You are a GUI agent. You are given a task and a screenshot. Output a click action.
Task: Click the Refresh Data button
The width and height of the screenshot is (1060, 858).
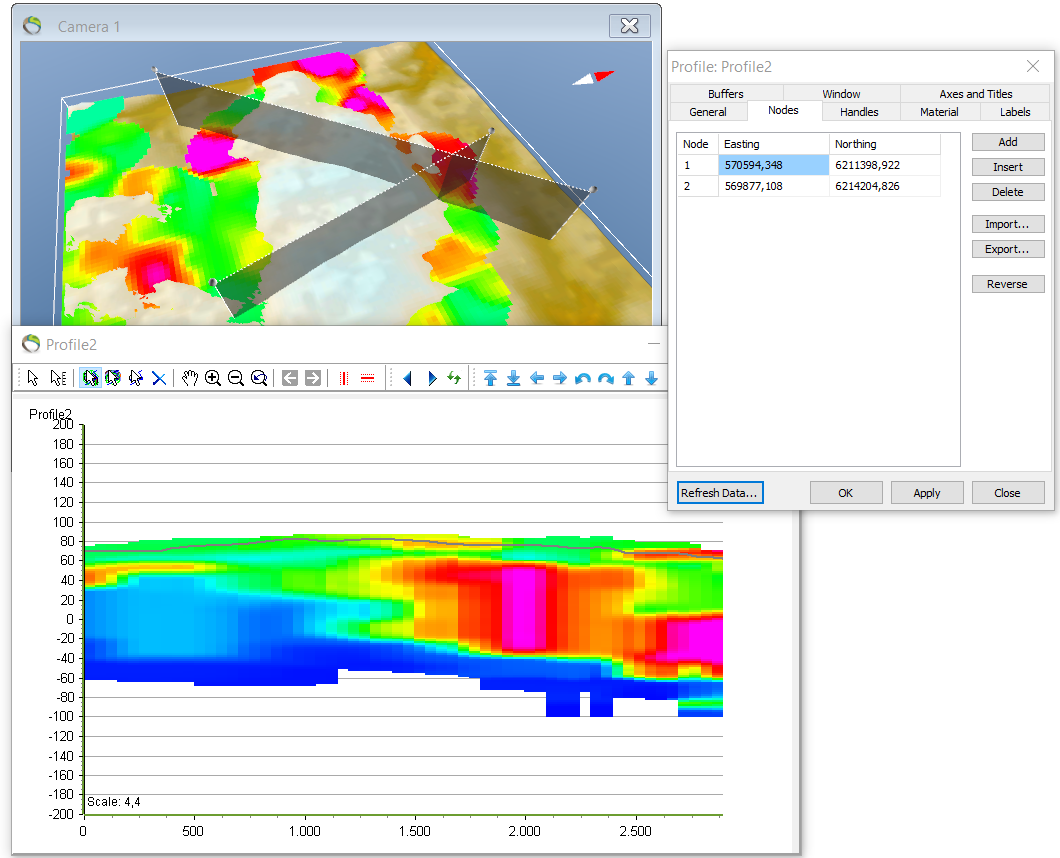pyautogui.click(x=720, y=492)
